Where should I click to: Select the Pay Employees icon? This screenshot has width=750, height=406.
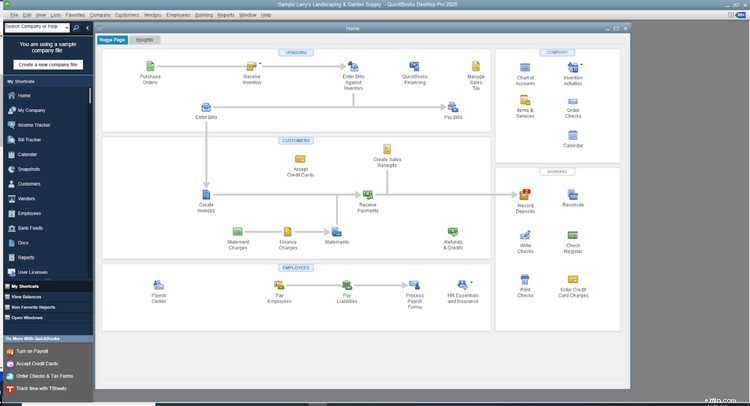click(281, 286)
